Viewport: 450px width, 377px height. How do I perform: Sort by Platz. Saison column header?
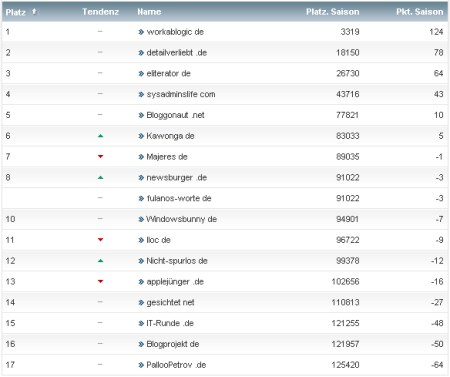[x=333, y=12]
